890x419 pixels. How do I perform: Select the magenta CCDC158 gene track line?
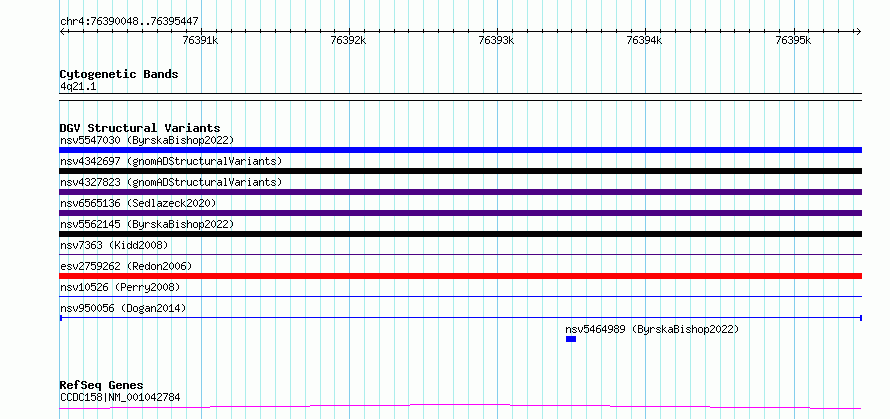tap(460, 406)
